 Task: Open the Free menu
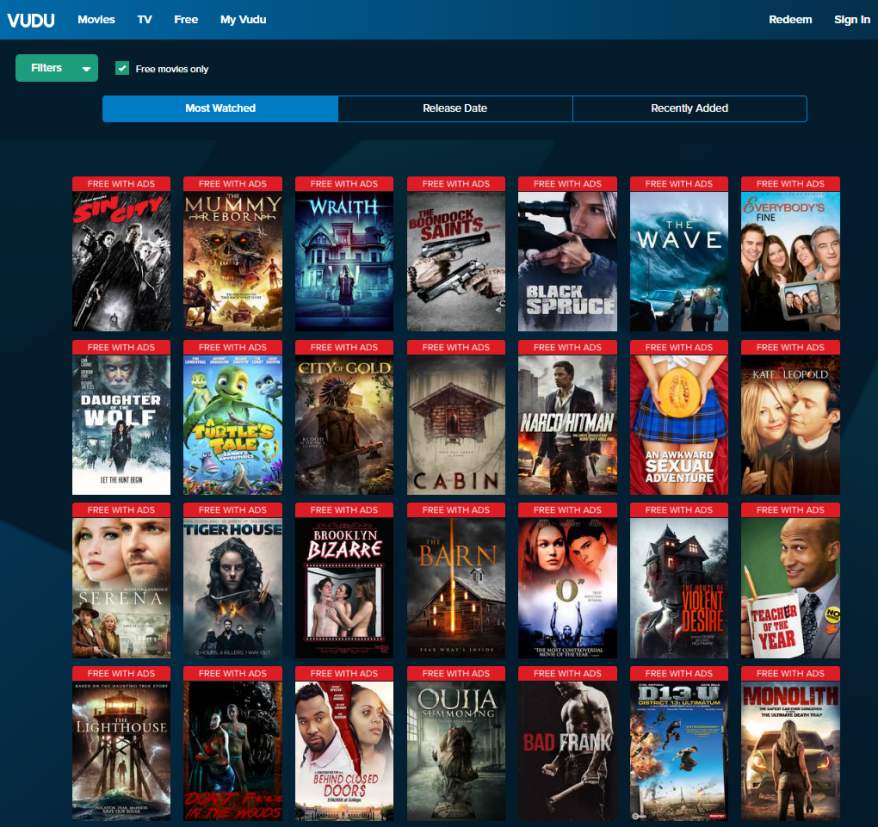186,20
